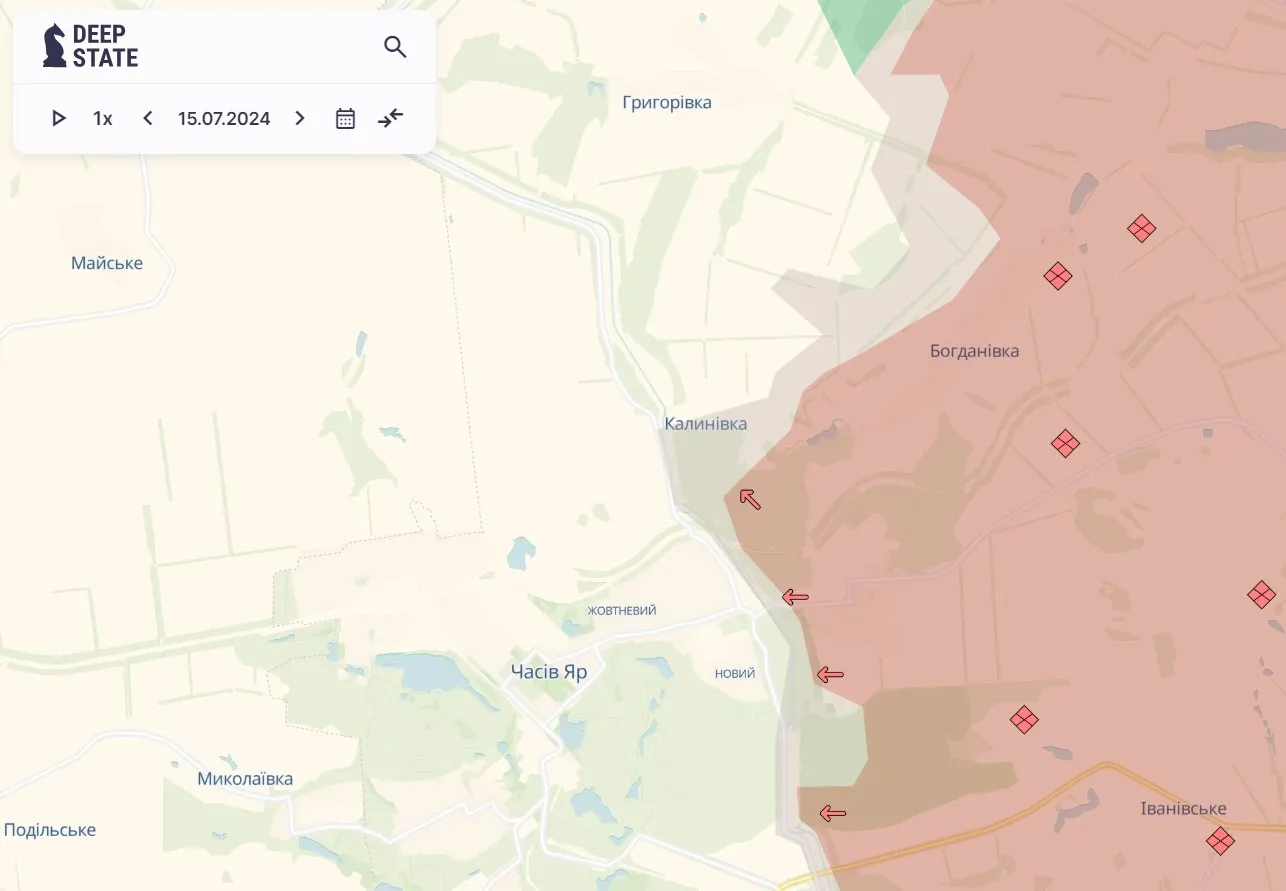Image resolution: width=1286 pixels, height=891 pixels.
Task: Click the Часів Яр city label
Action: point(549,672)
